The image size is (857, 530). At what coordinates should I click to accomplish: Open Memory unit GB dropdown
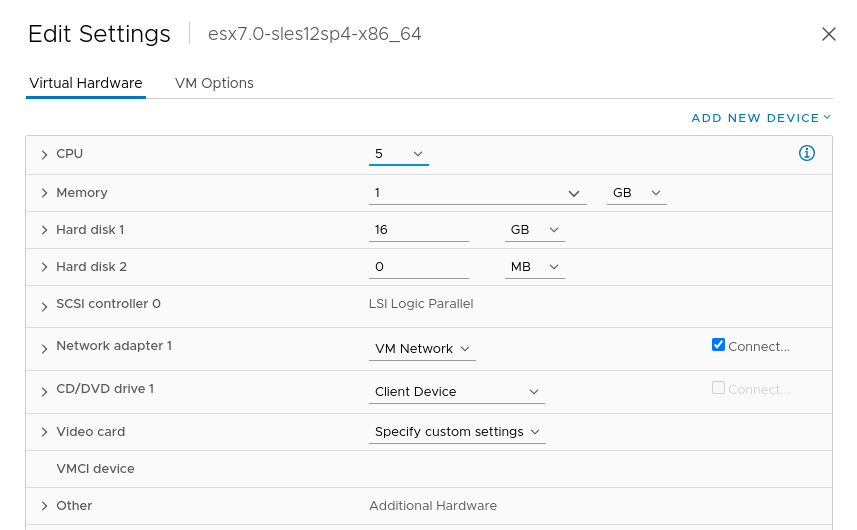(636, 192)
